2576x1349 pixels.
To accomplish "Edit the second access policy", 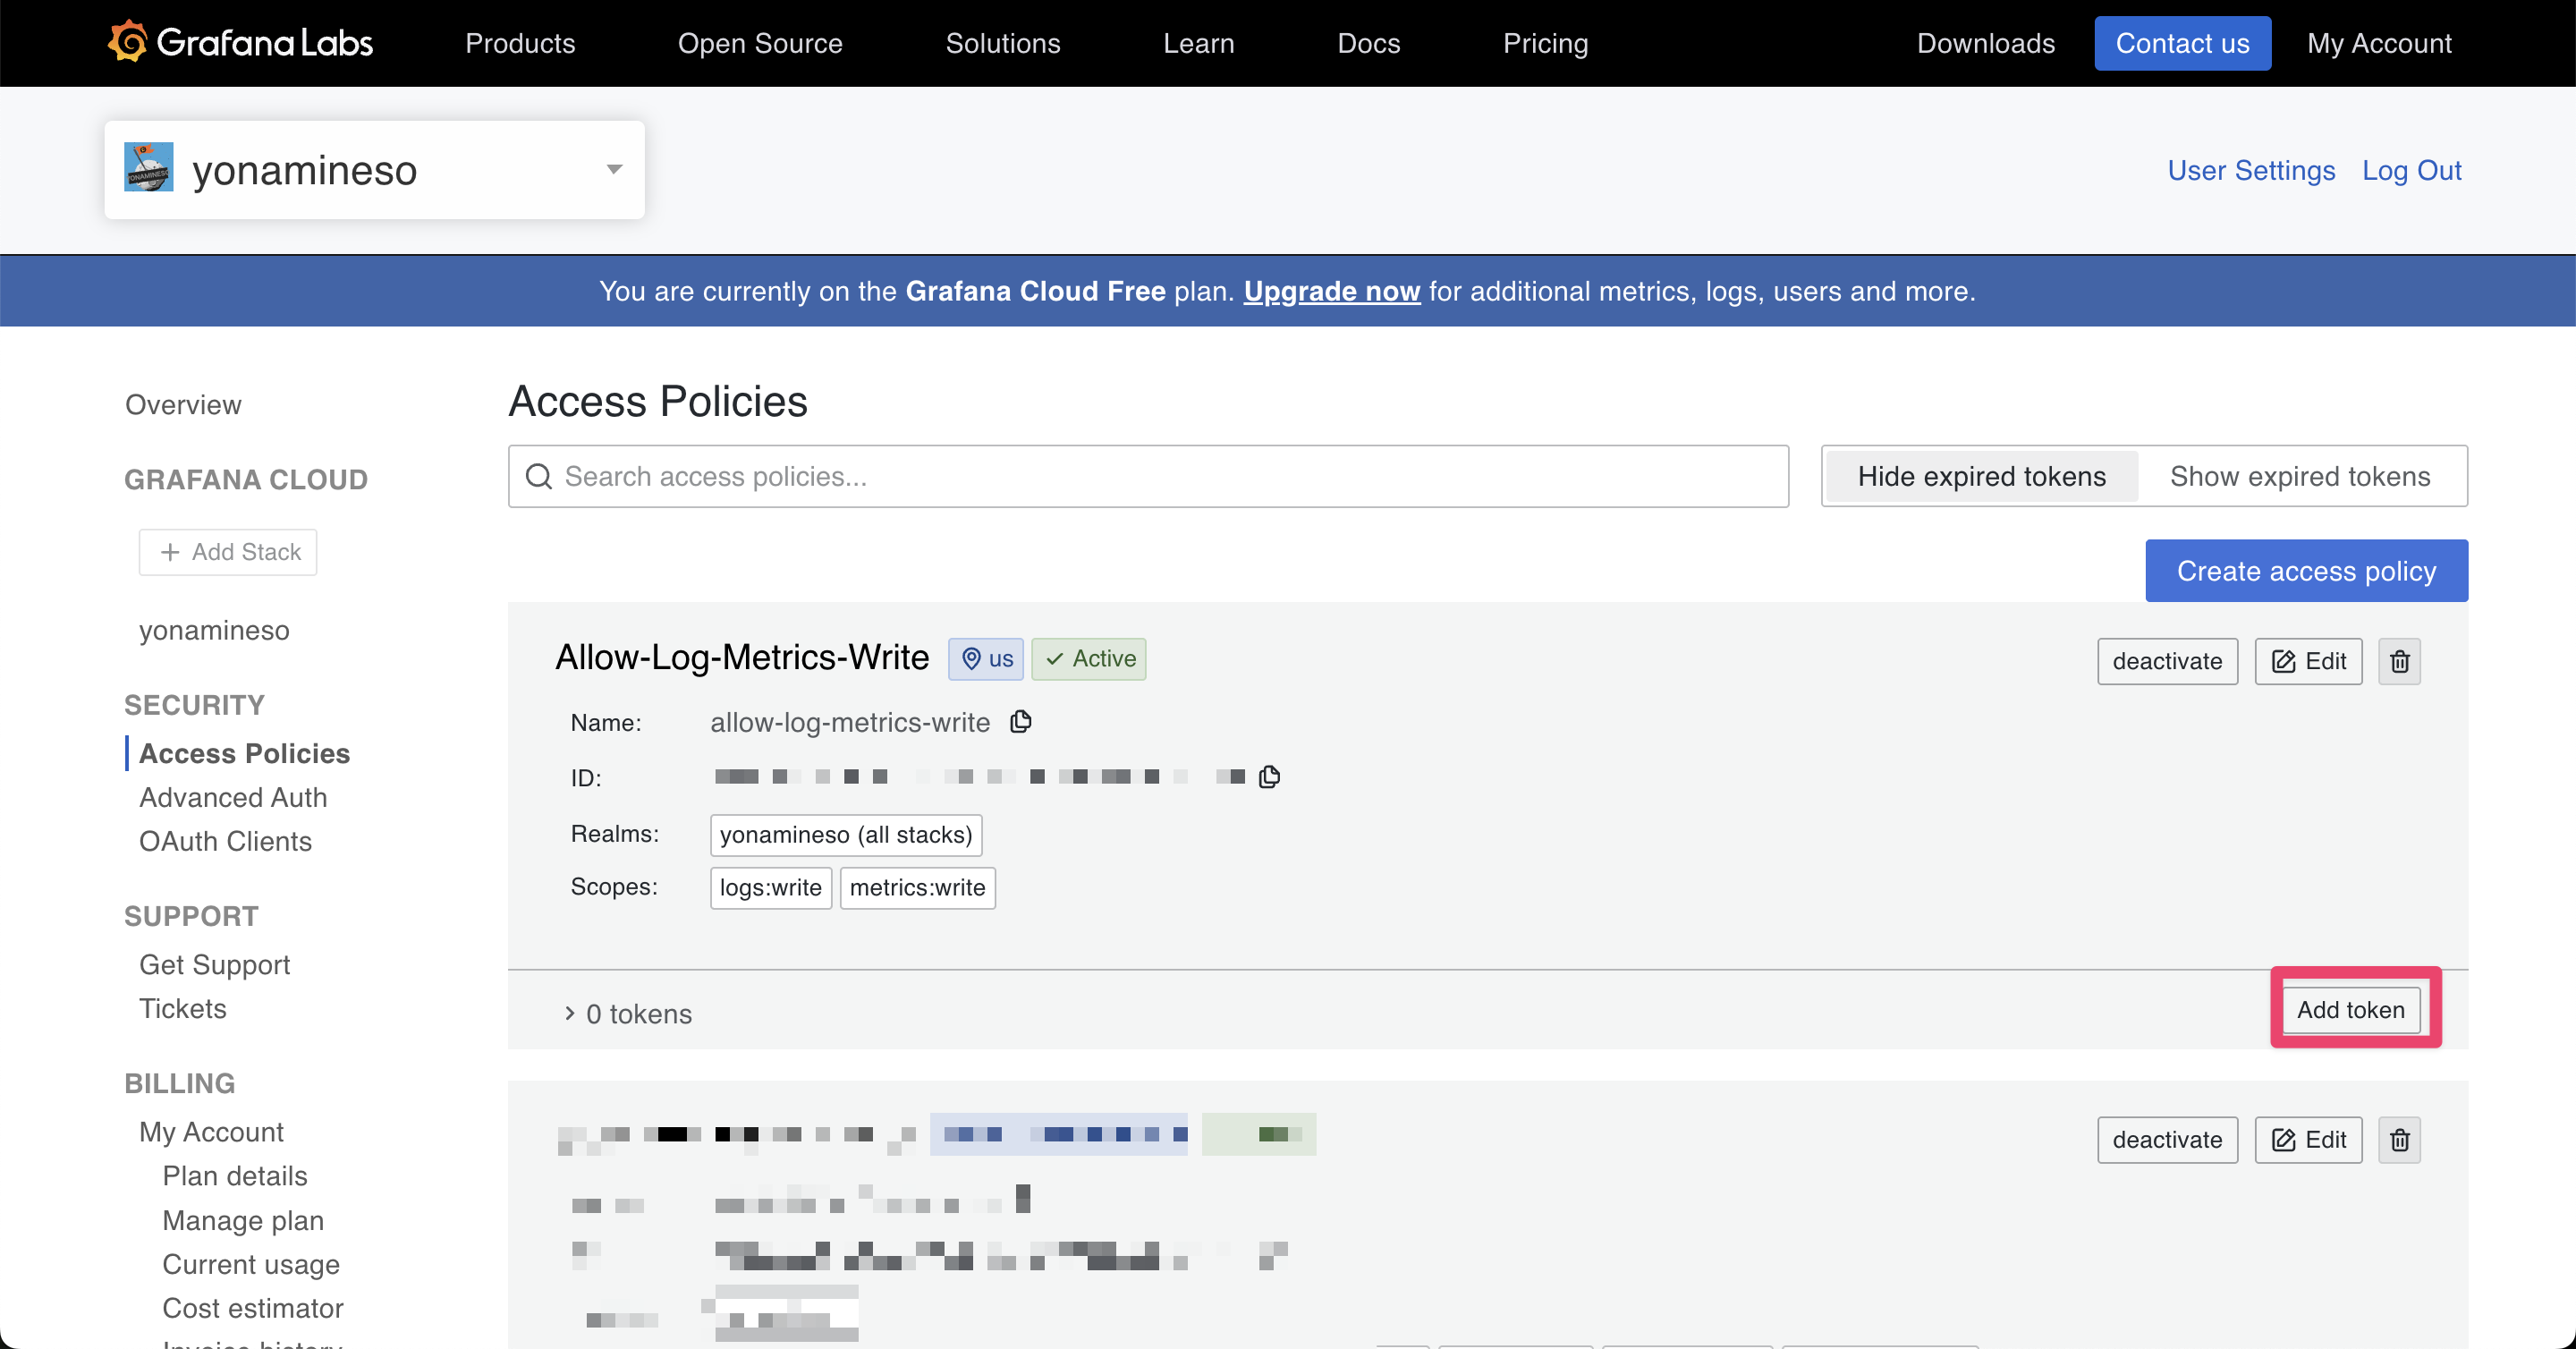I will tap(2308, 1140).
